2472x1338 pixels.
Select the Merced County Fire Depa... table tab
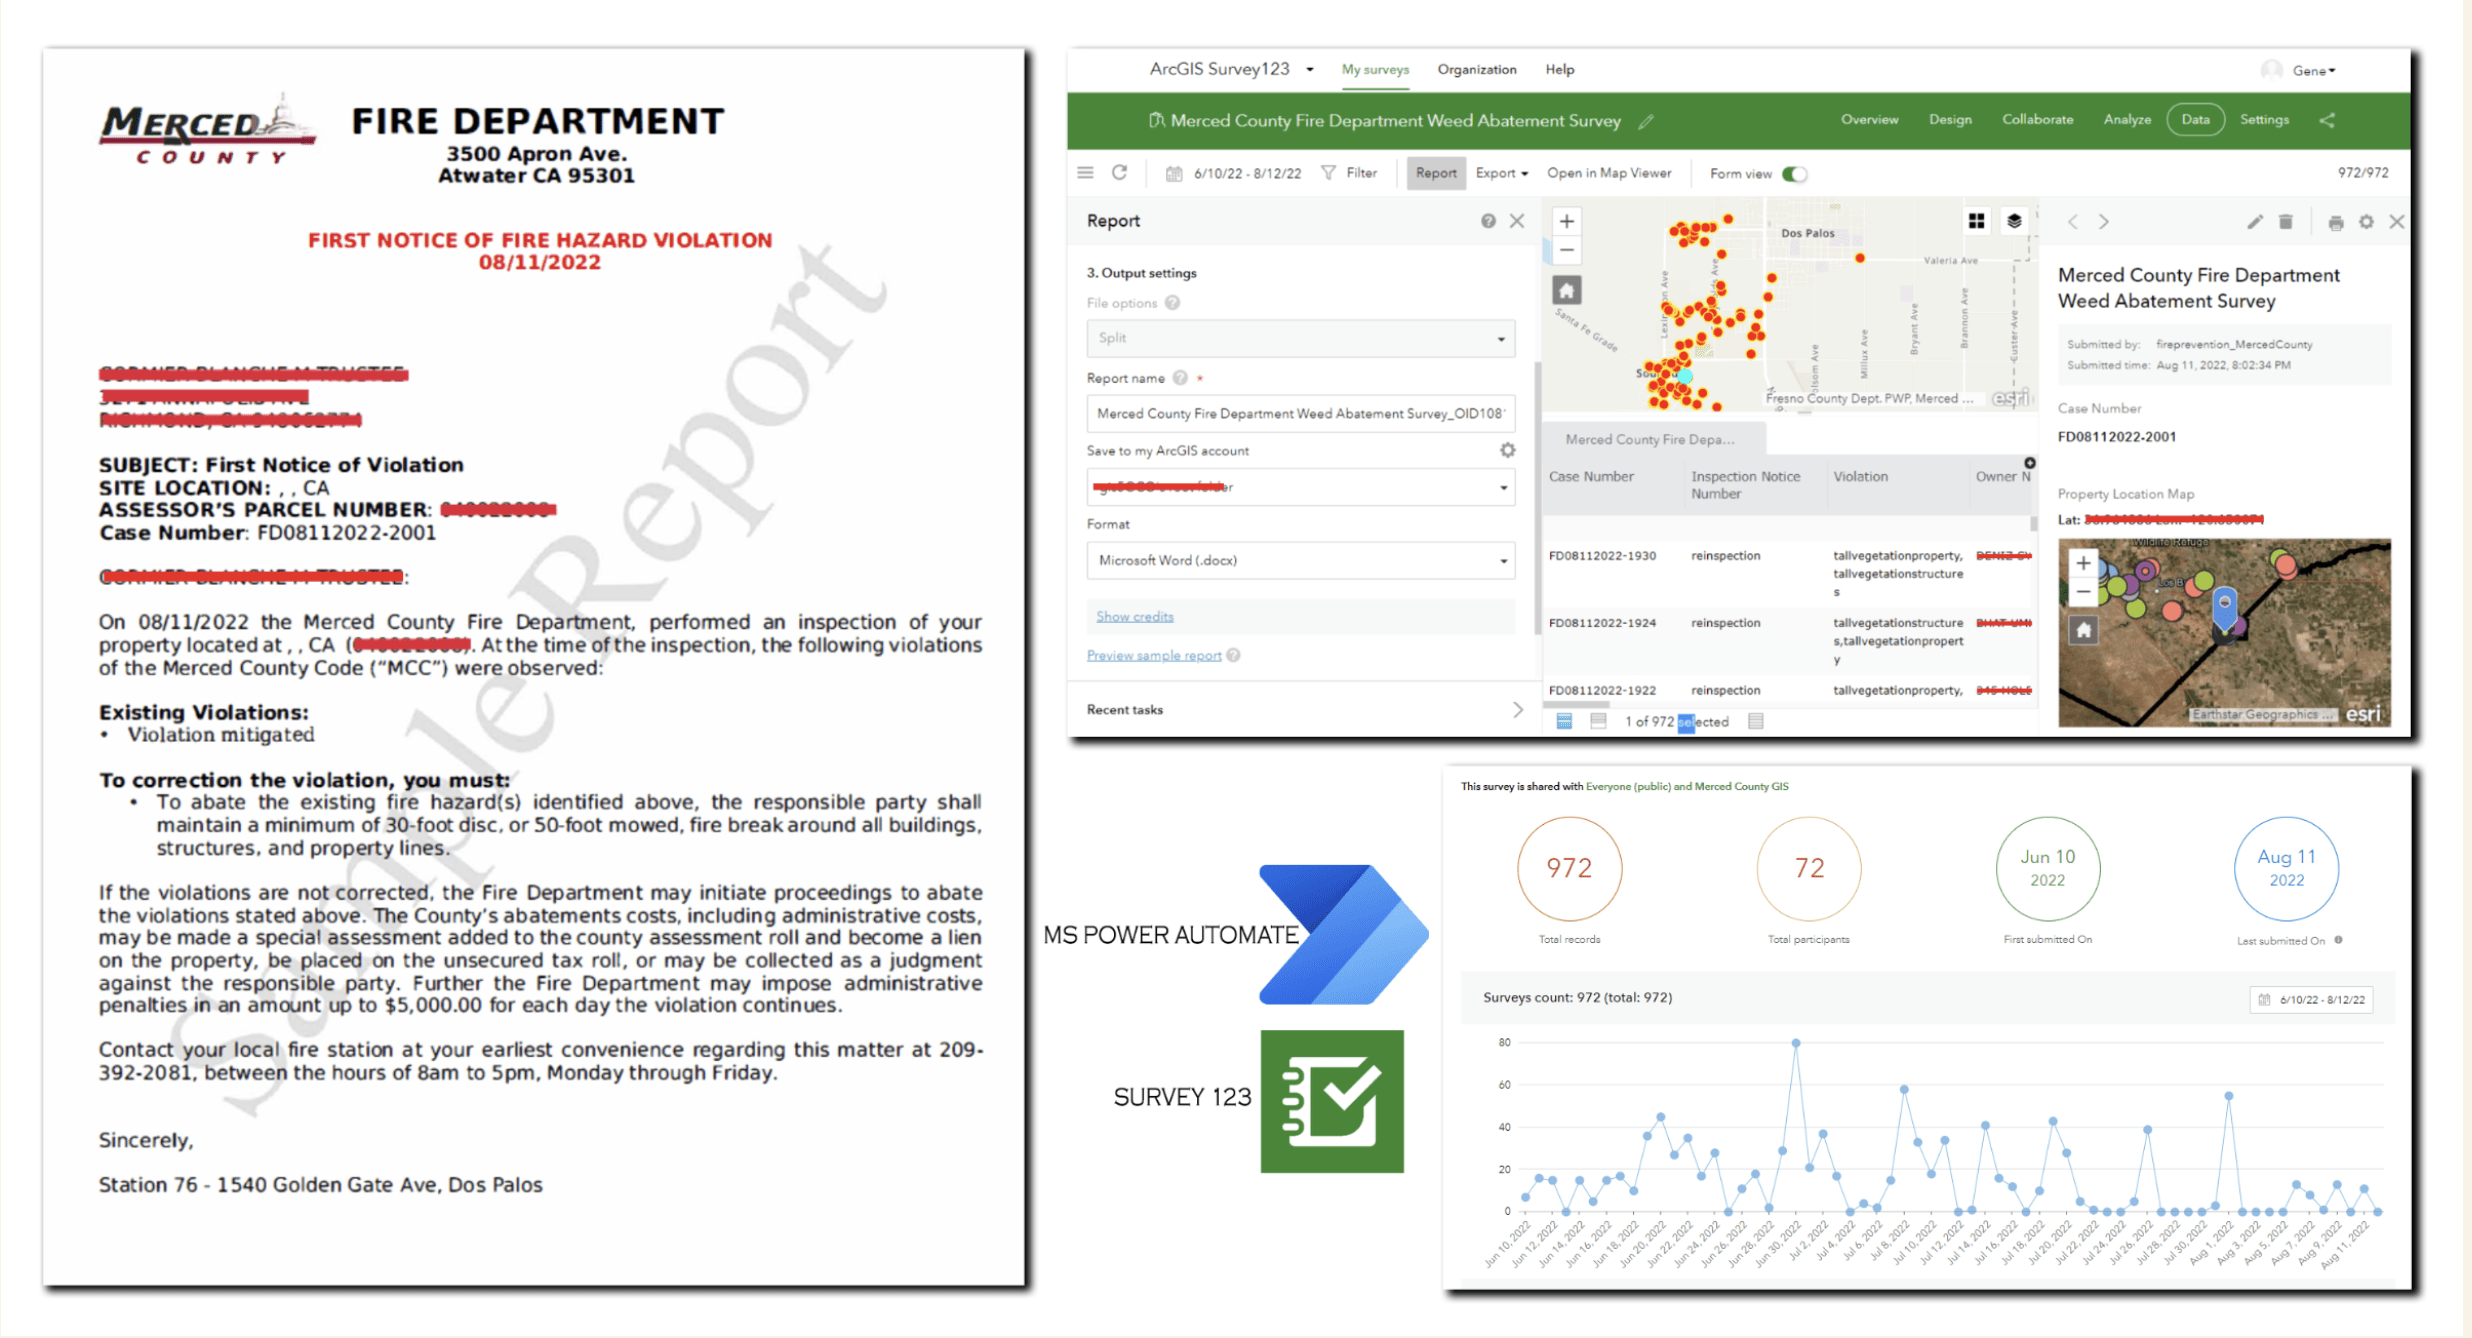pyautogui.click(x=1653, y=439)
